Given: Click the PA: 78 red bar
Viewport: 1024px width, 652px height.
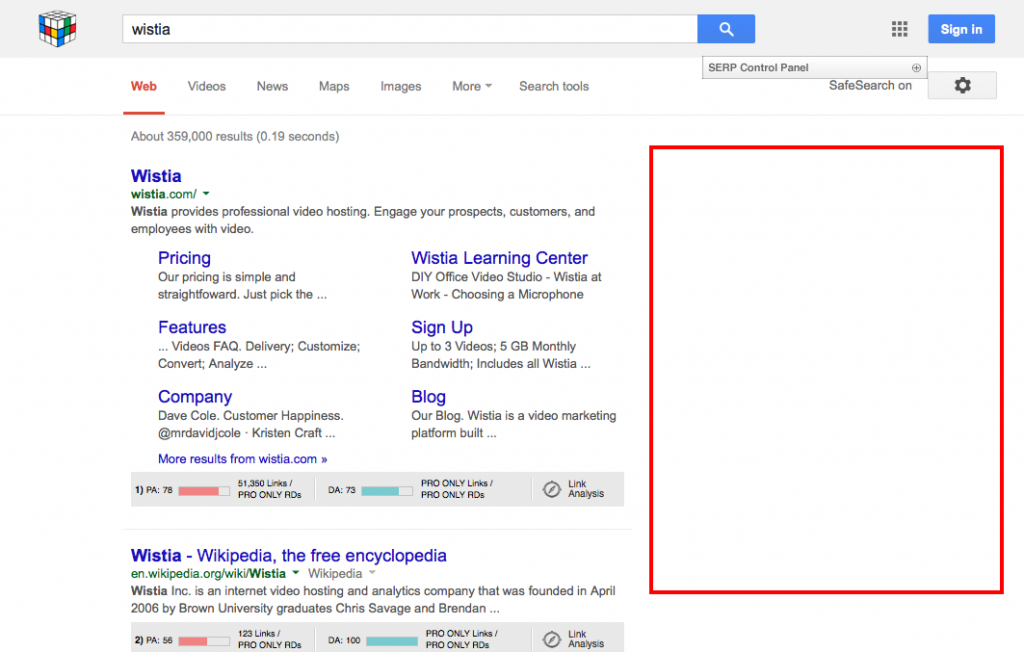Looking at the screenshot, I should [204, 491].
